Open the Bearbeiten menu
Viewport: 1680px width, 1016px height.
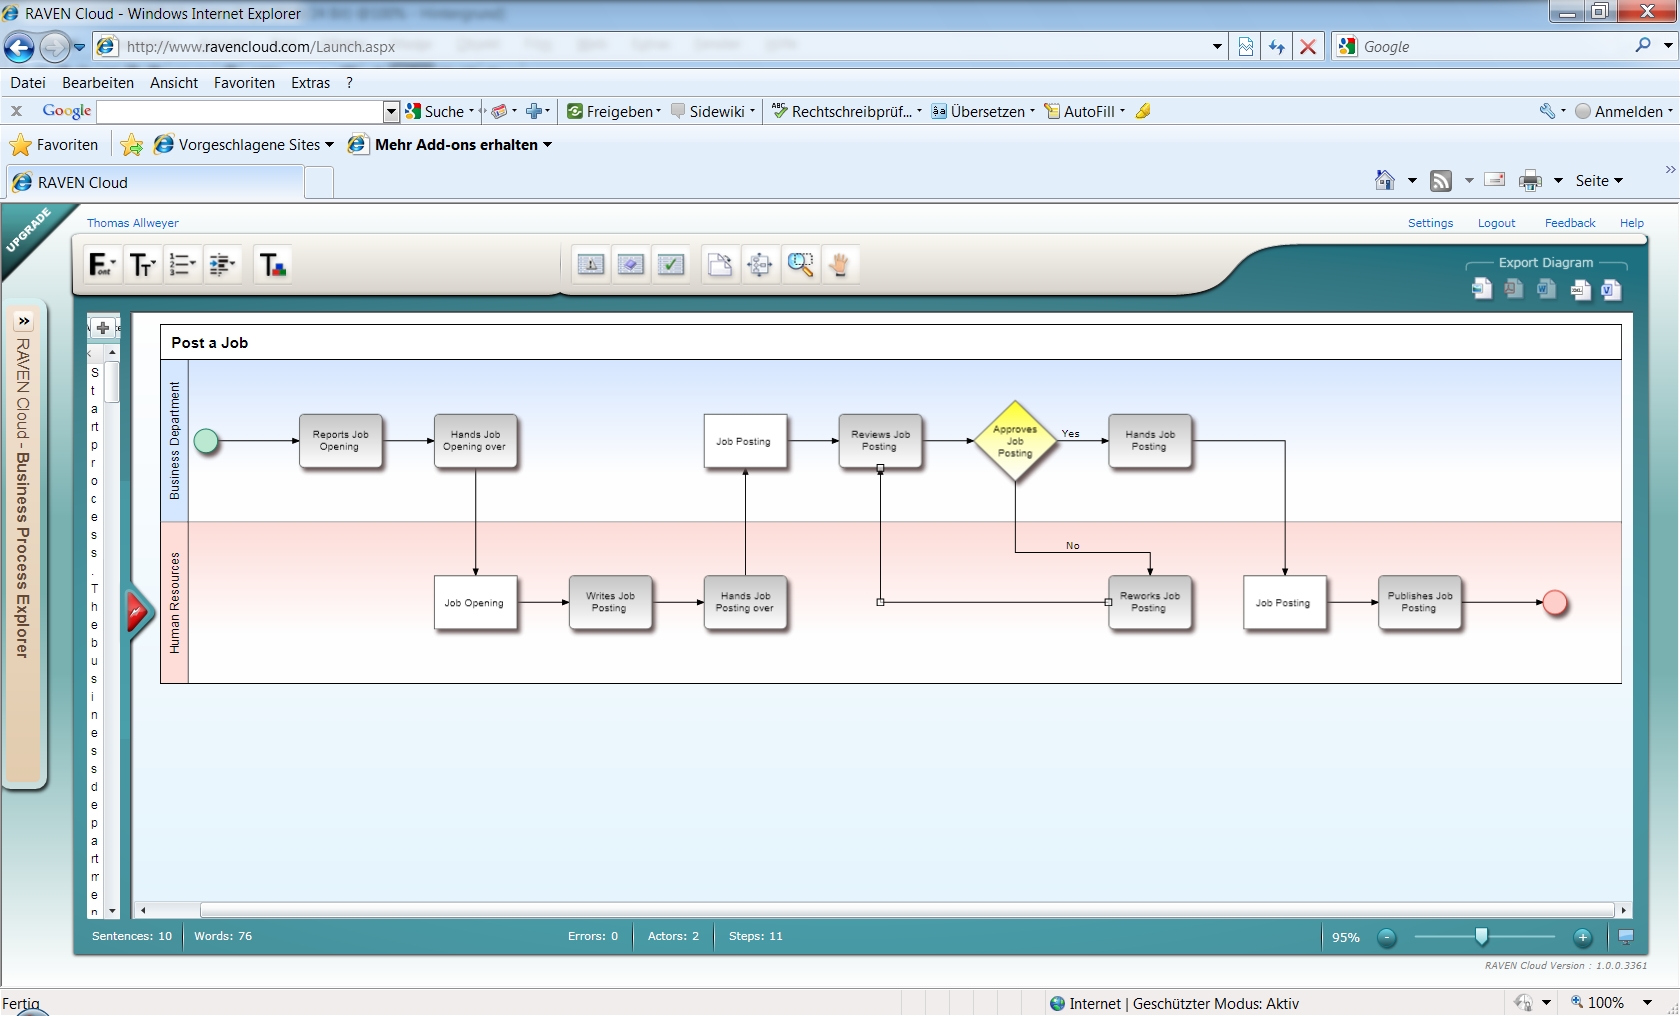98,83
